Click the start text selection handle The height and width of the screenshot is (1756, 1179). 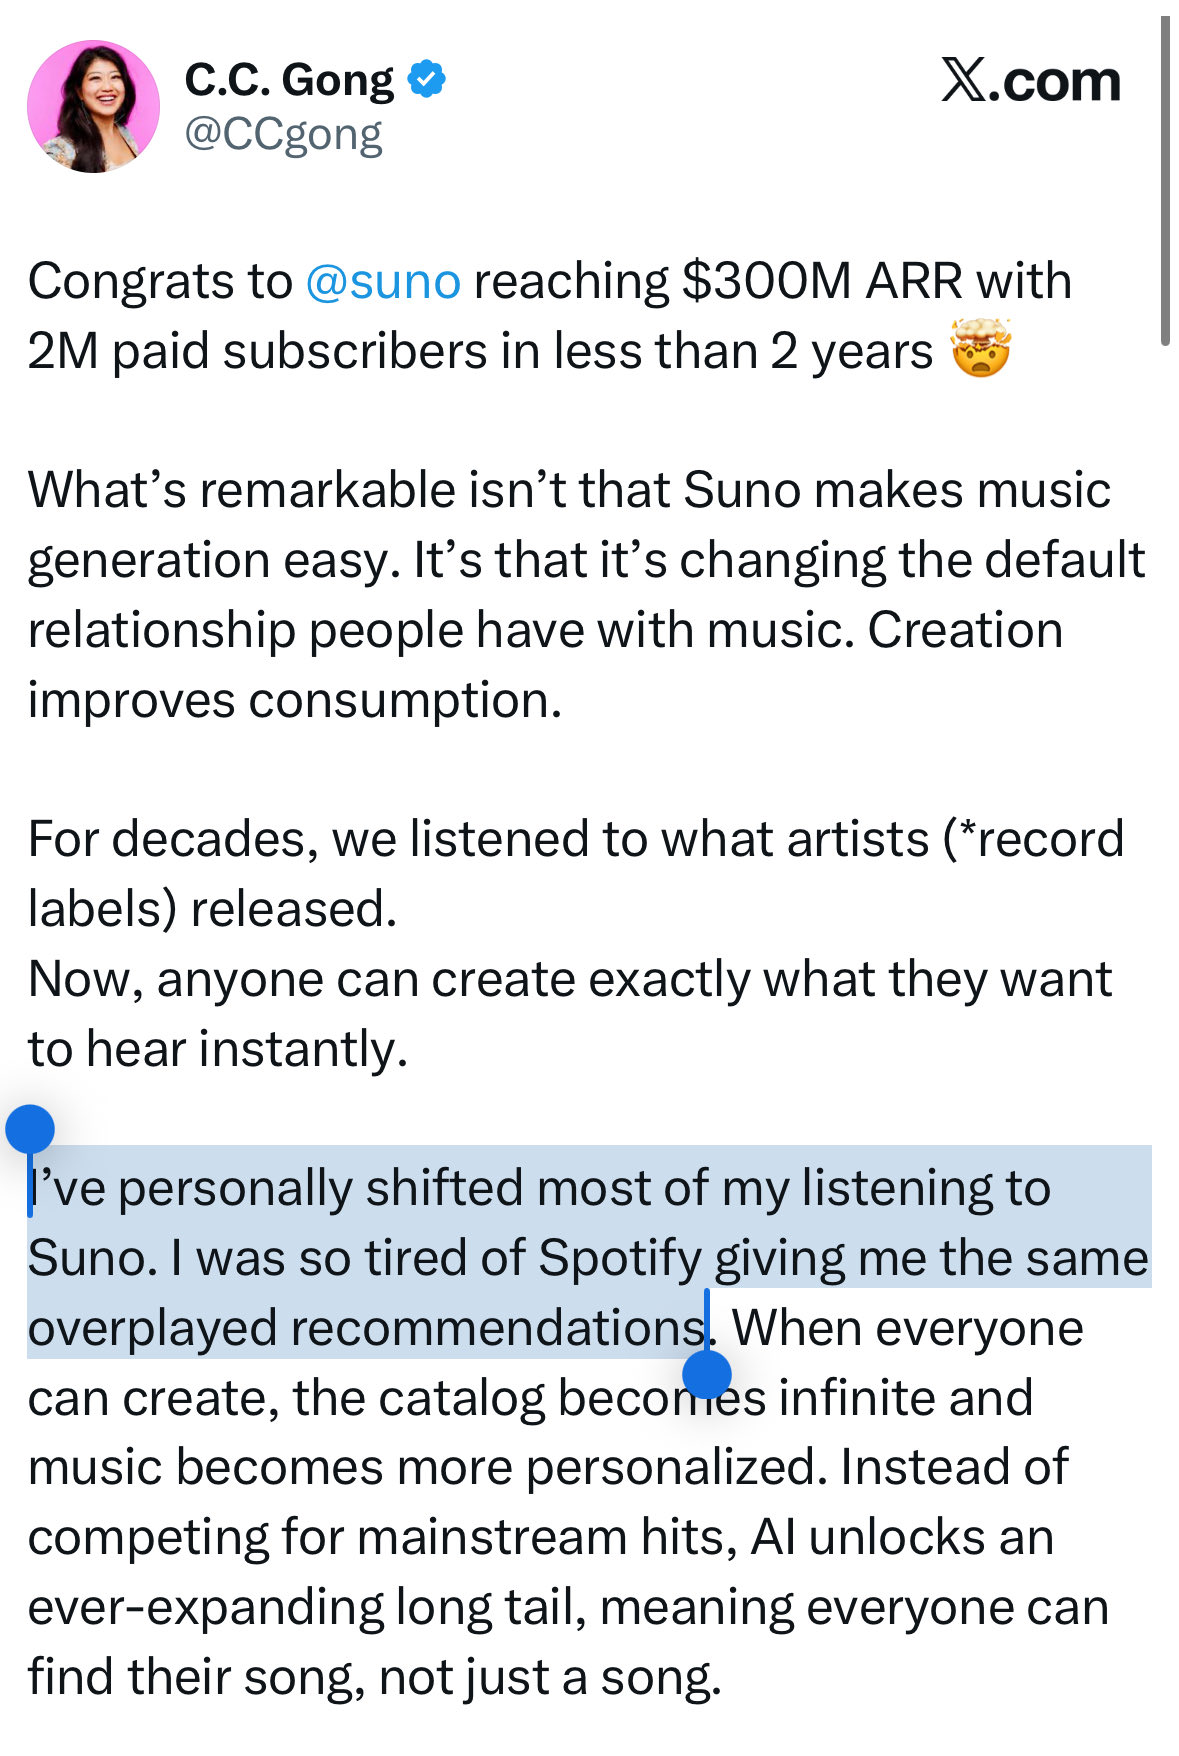(30, 1130)
